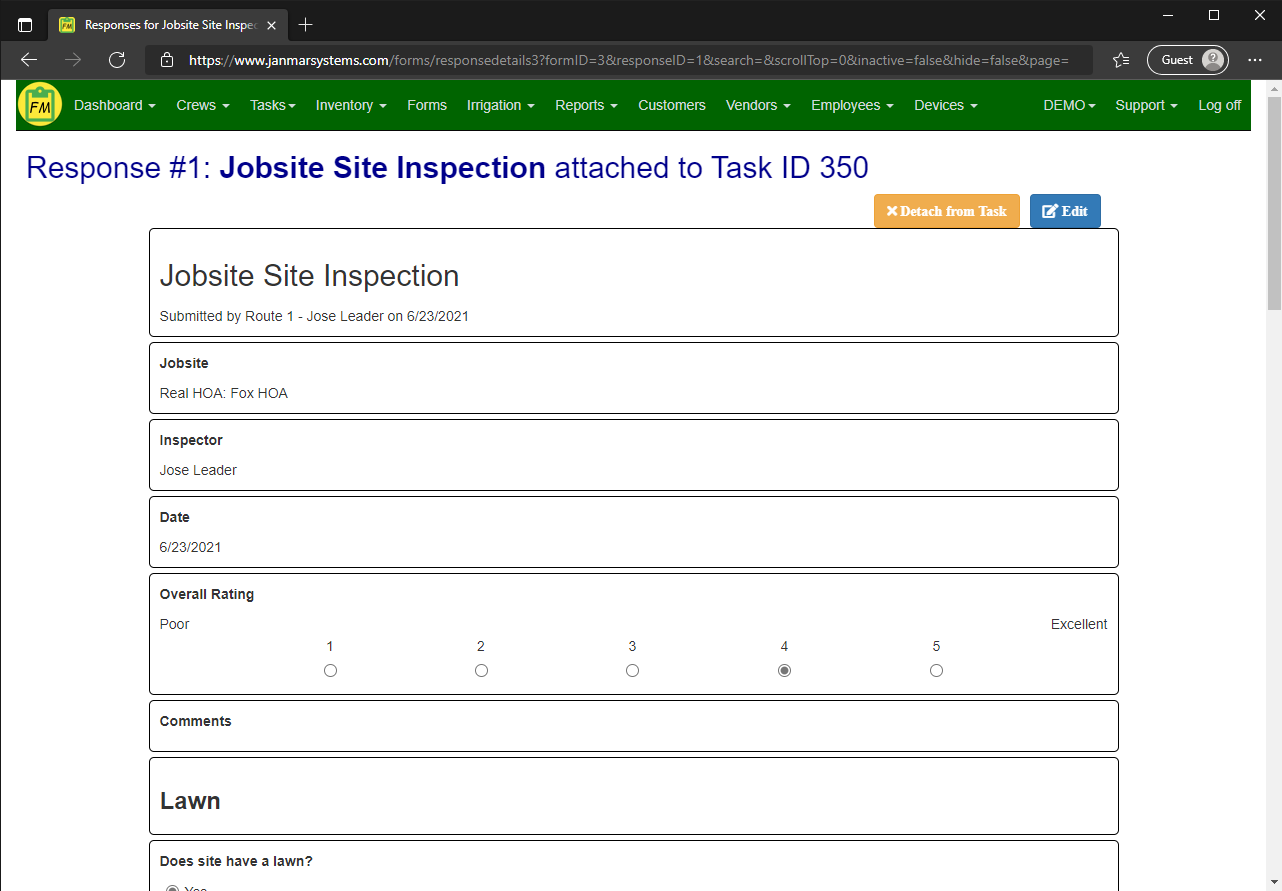Screen dimensions: 1282x891
Task: Click the lock site information icon
Action: click(x=167, y=60)
